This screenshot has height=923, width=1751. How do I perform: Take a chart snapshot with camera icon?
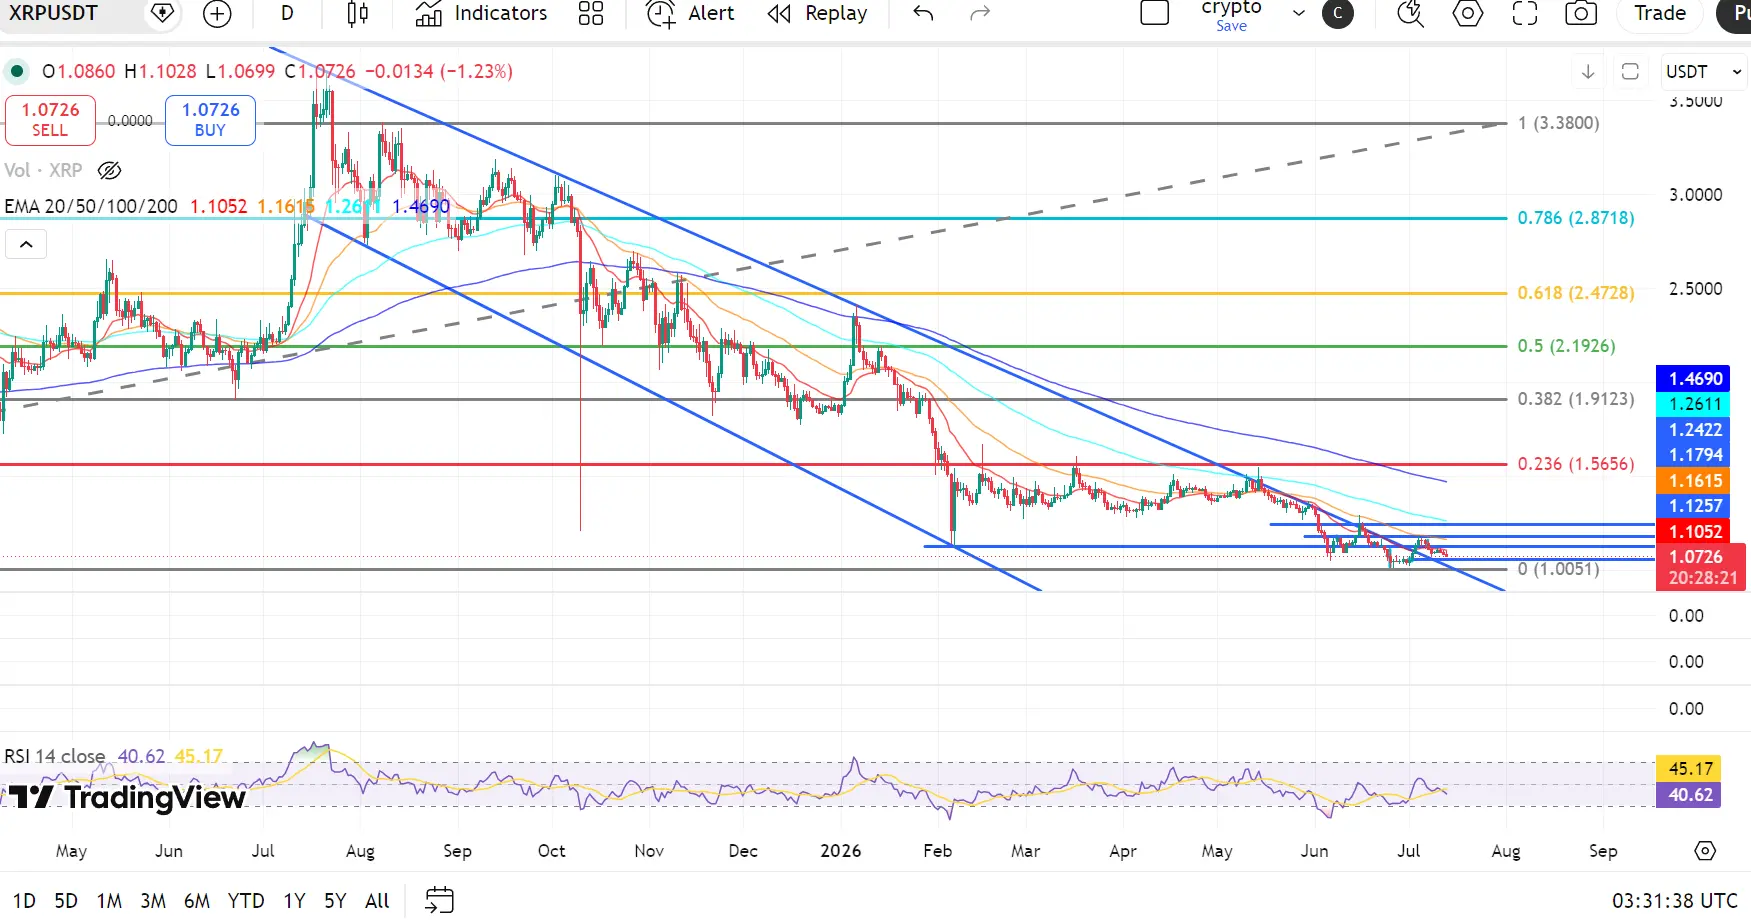tap(1581, 13)
